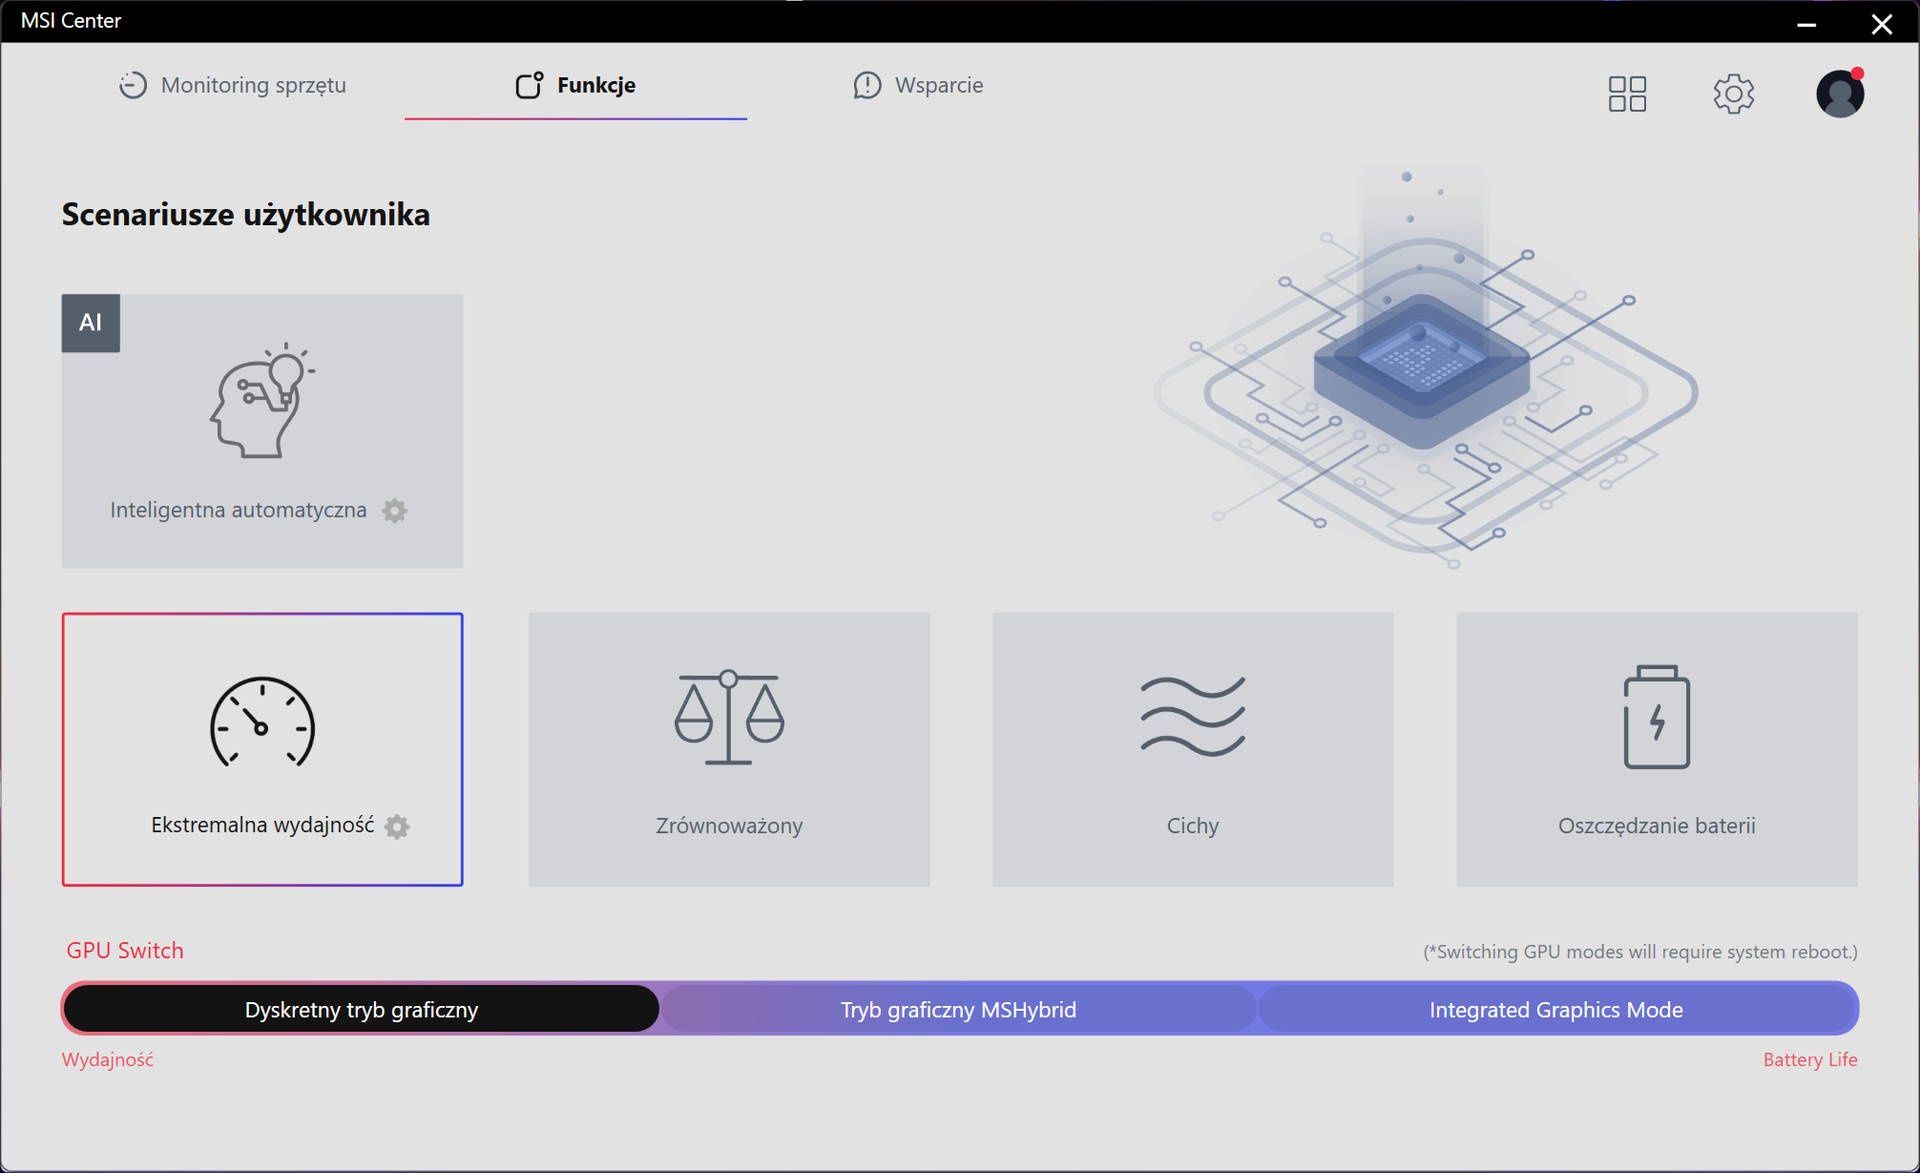Open Ekstremalna wydajność settings gear
1920x1173 pixels.
[x=397, y=827]
